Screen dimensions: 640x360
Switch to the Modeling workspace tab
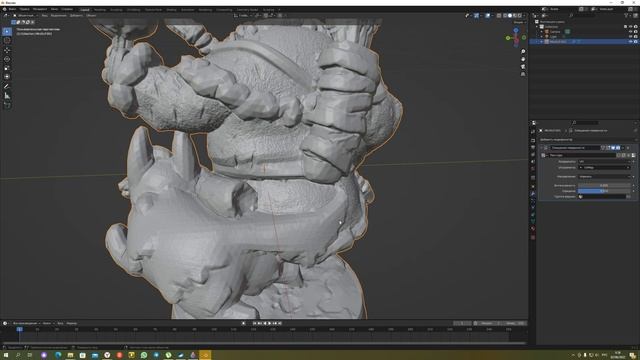(x=100, y=9)
